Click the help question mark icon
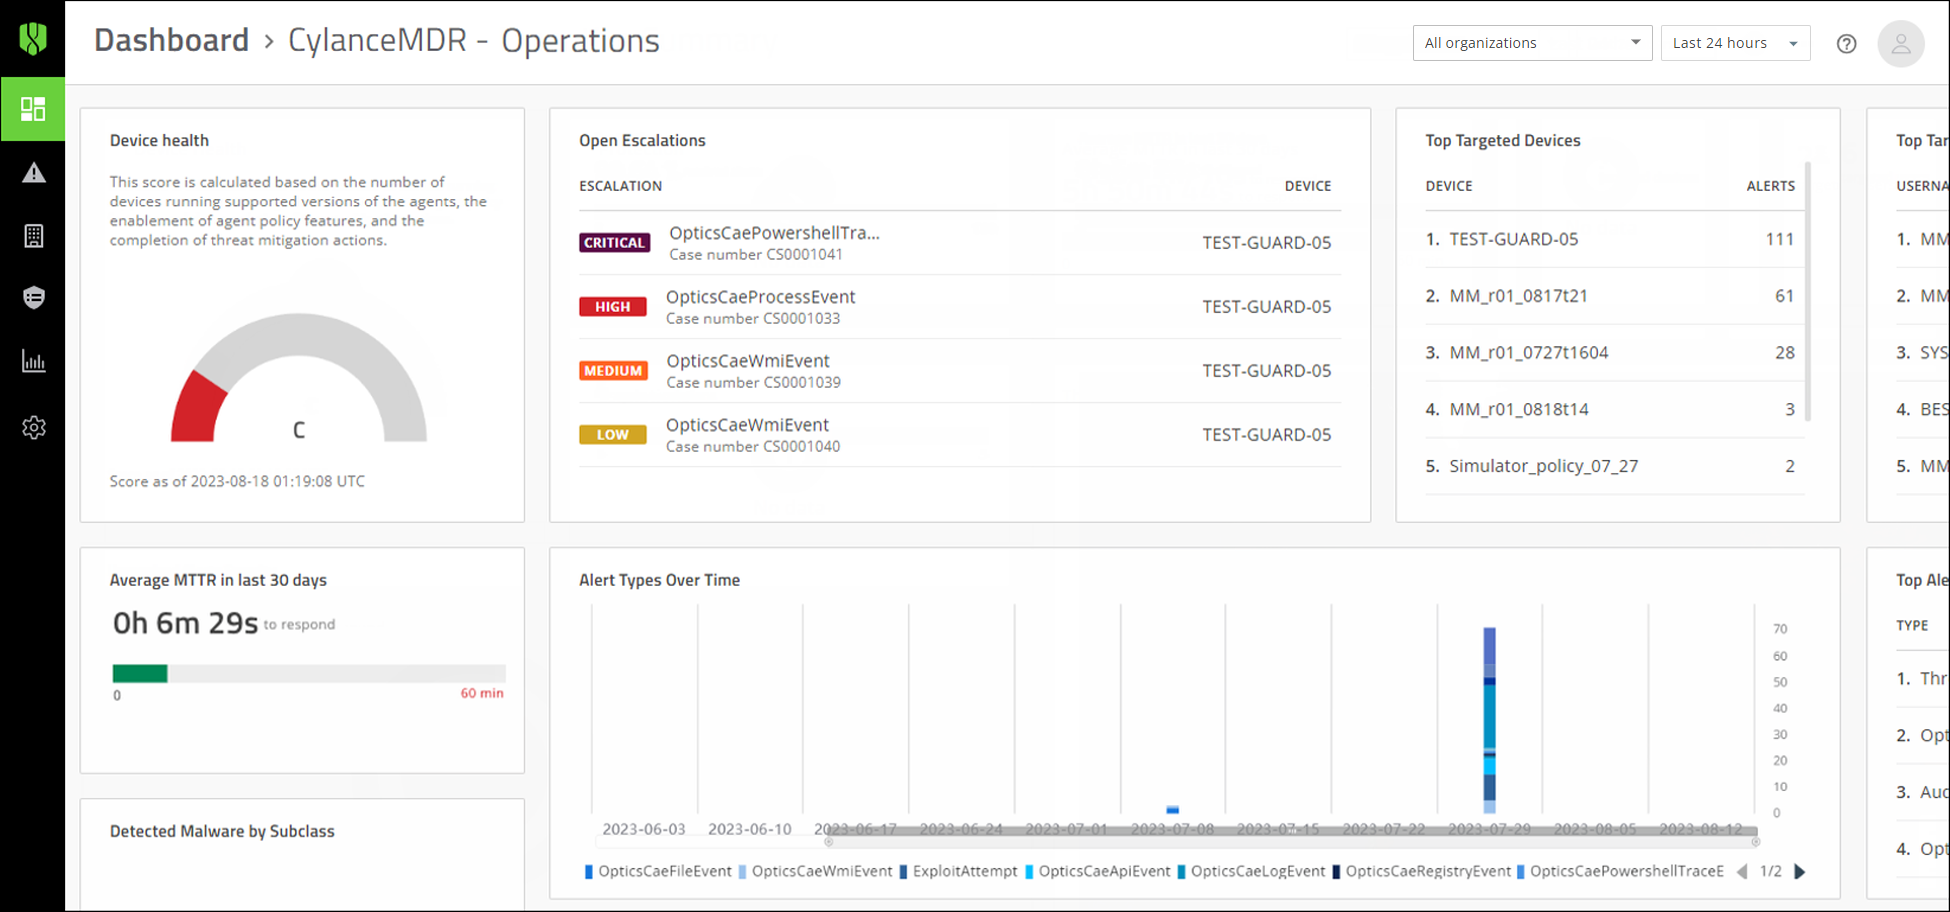The width and height of the screenshot is (1950, 912). pyautogui.click(x=1846, y=43)
